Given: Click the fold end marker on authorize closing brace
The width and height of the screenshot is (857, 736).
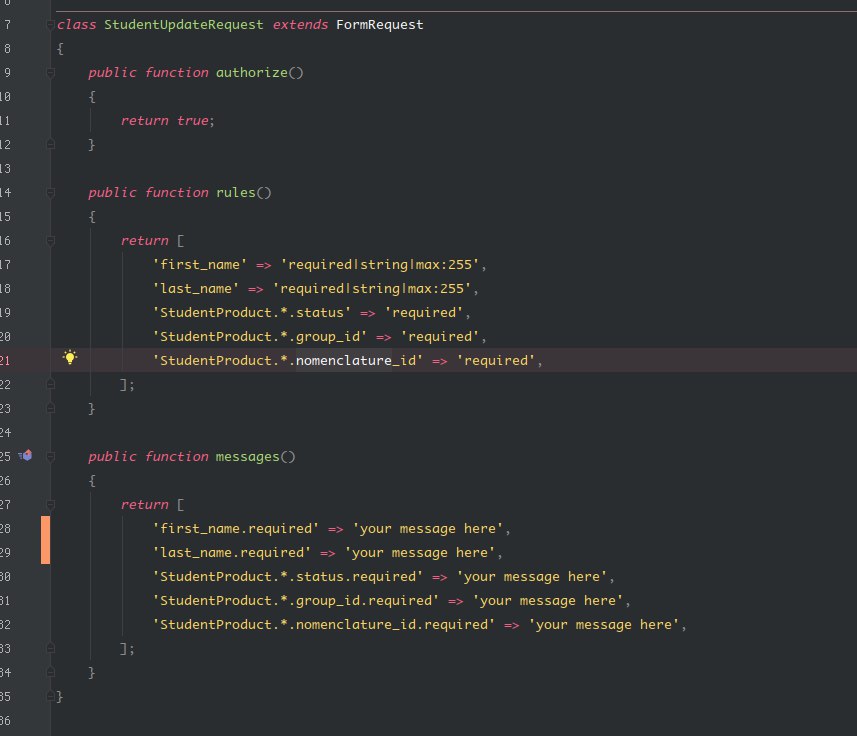Looking at the screenshot, I should [x=50, y=144].
